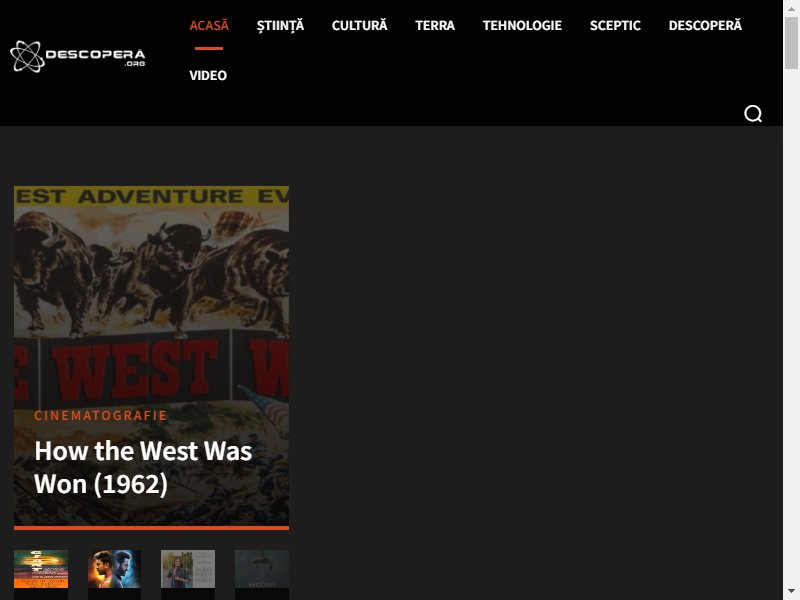This screenshot has width=800, height=600.
Task: Open the Descoperă menu entry
Action: click(x=705, y=26)
